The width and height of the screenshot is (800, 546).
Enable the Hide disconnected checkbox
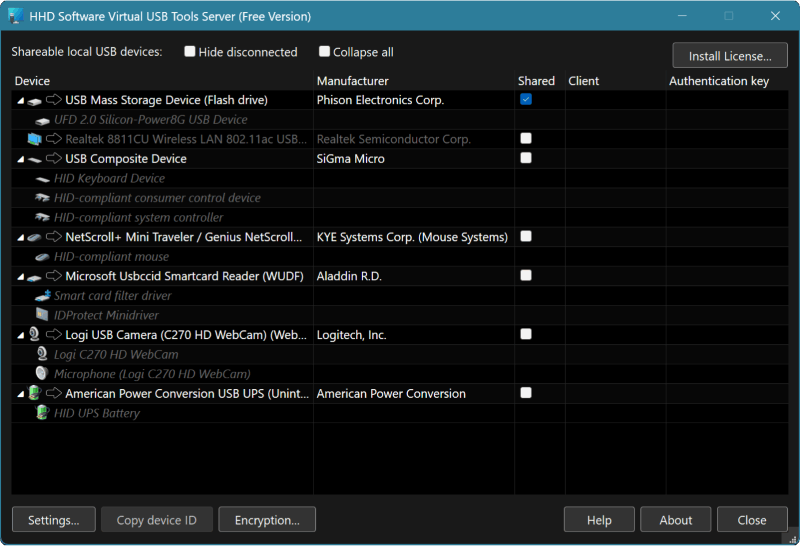tap(190, 52)
